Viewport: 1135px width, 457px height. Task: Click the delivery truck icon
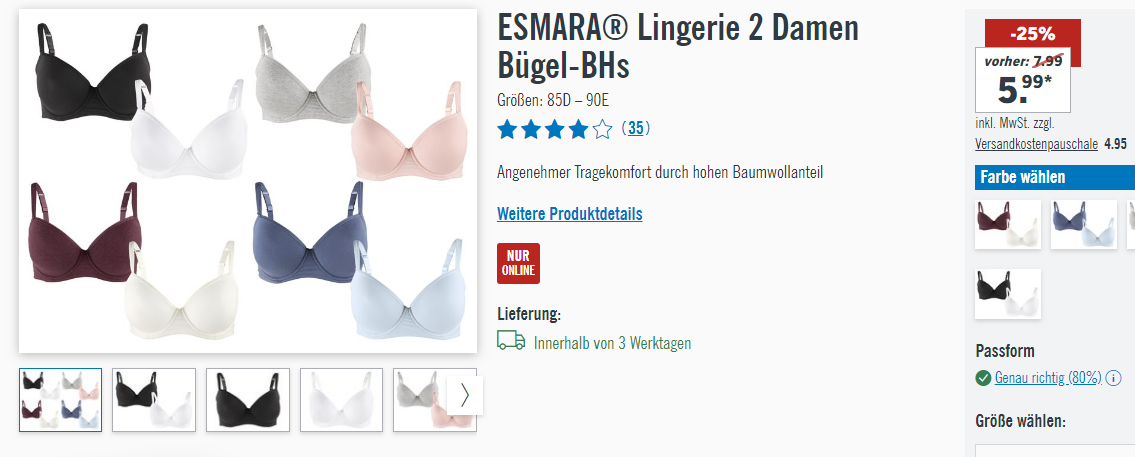[511, 341]
